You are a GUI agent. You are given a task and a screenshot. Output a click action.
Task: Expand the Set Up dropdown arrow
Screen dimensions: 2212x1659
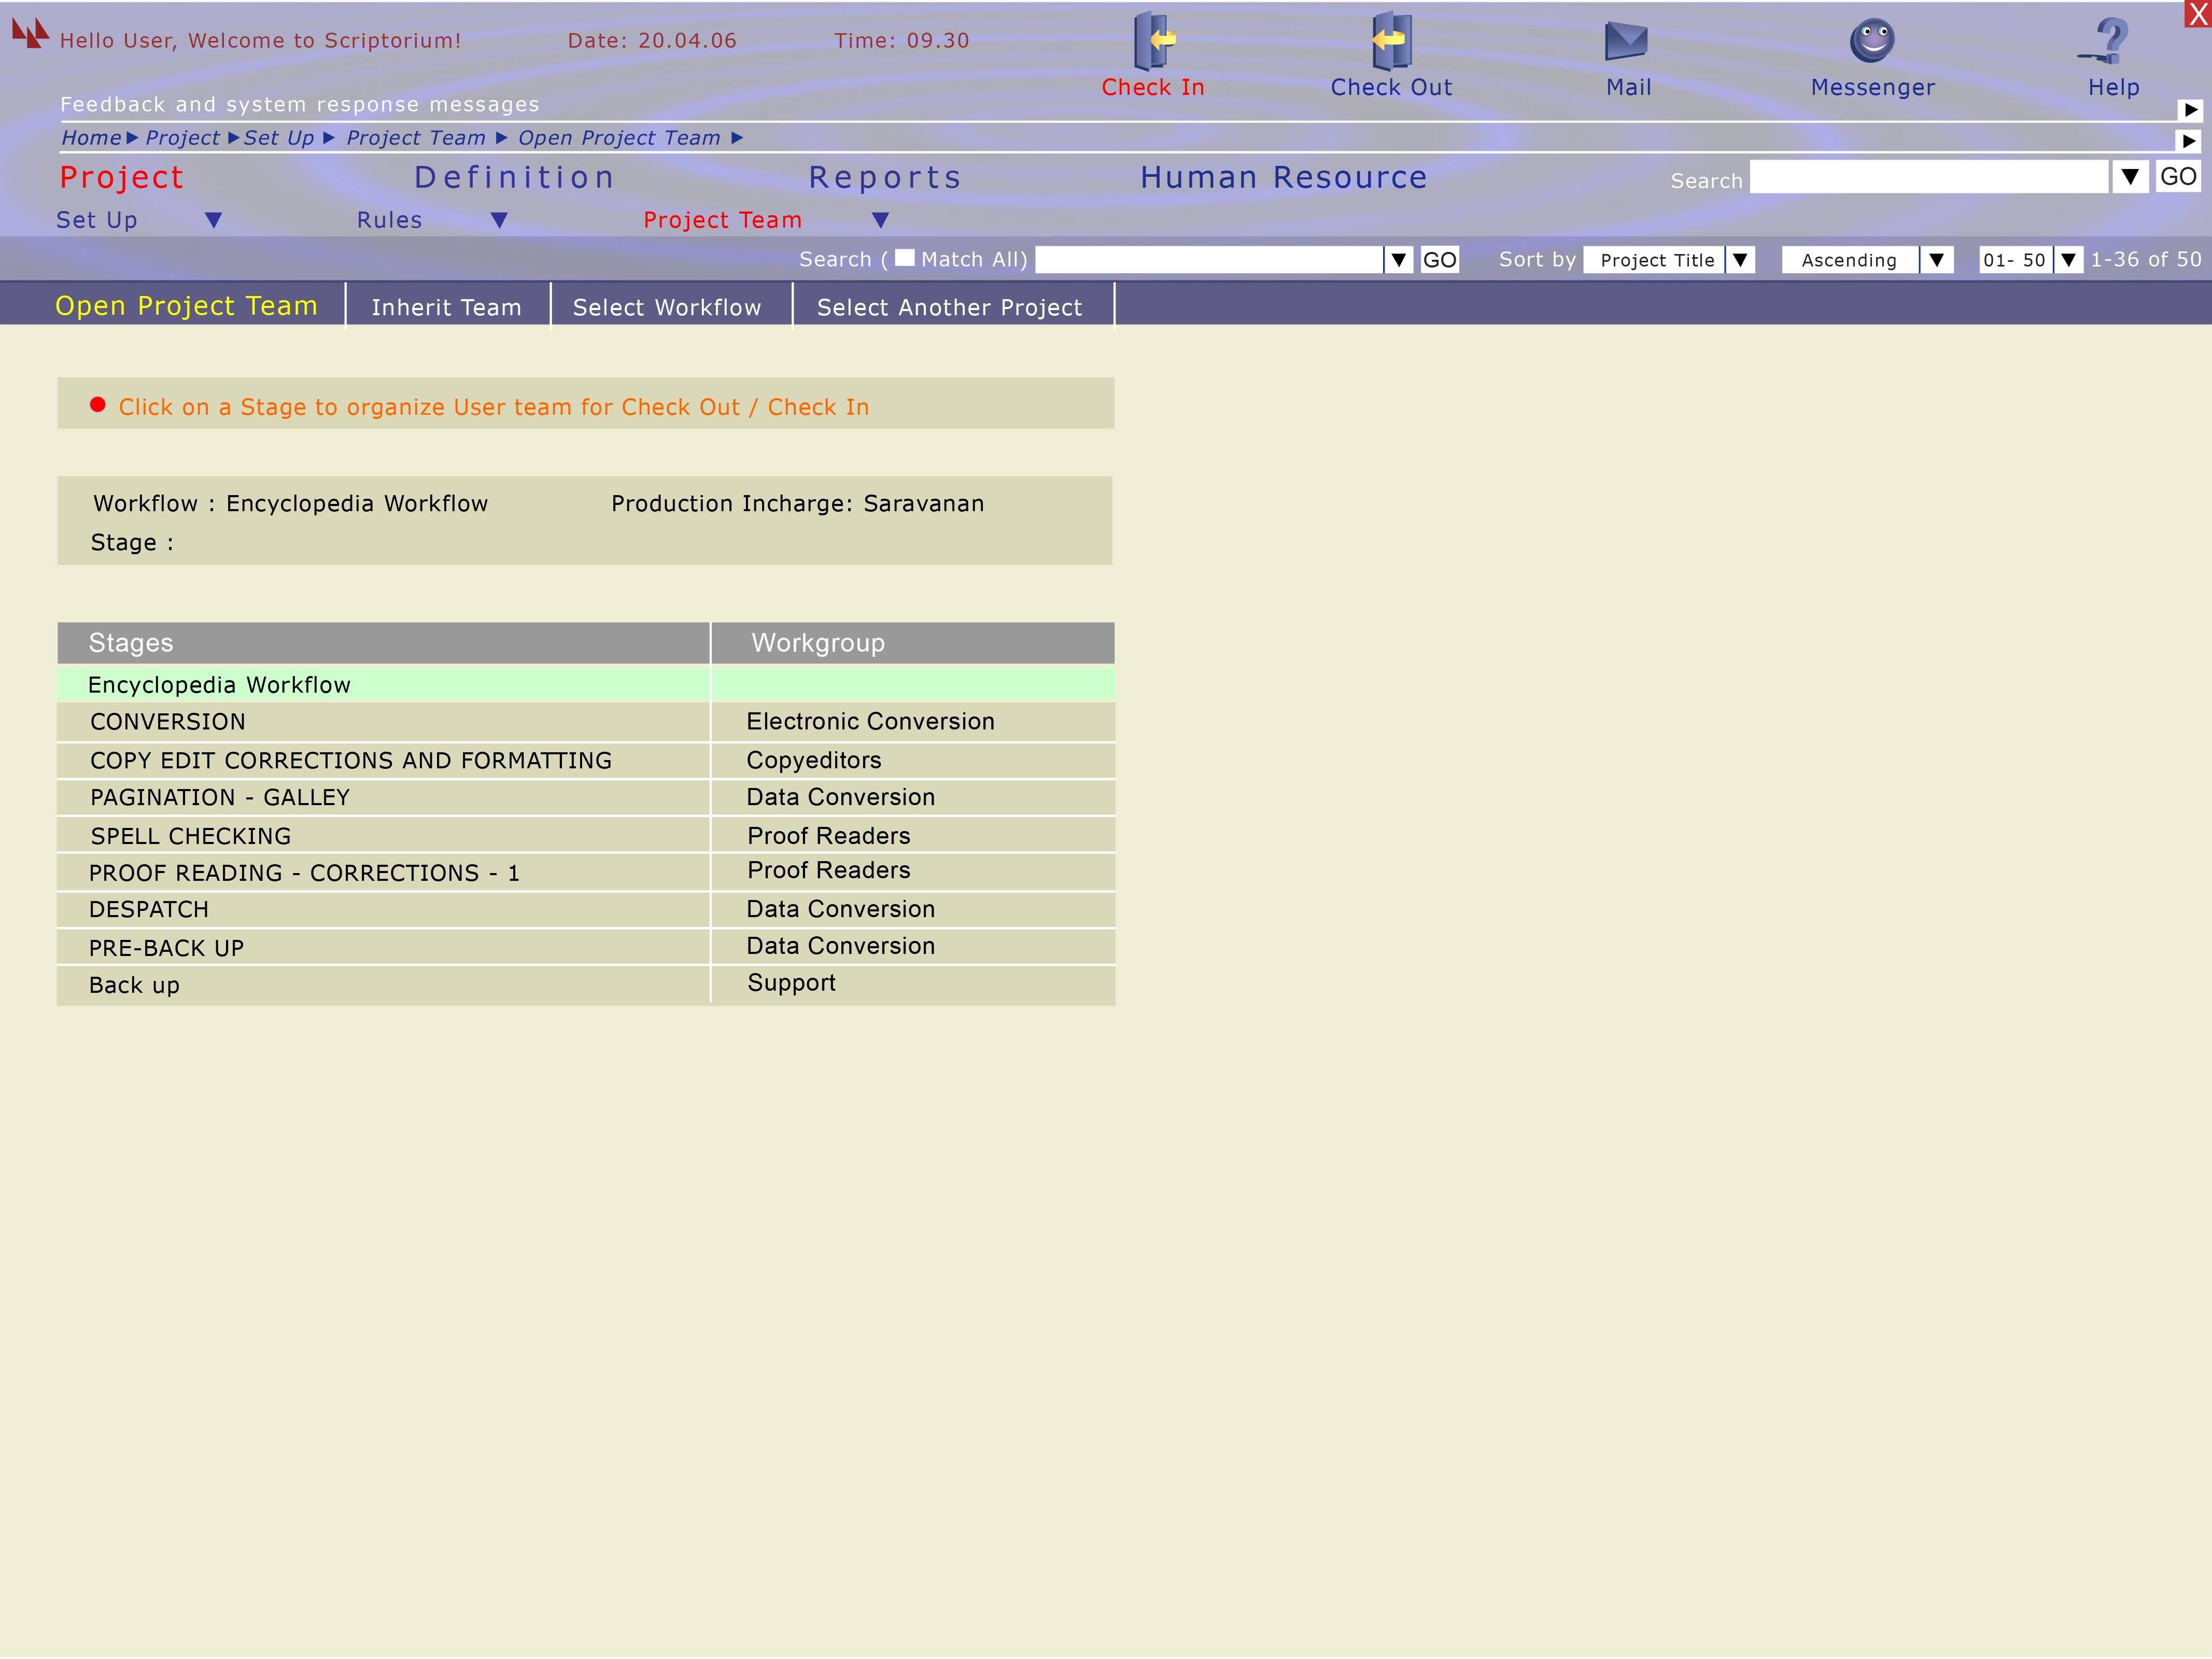(213, 220)
